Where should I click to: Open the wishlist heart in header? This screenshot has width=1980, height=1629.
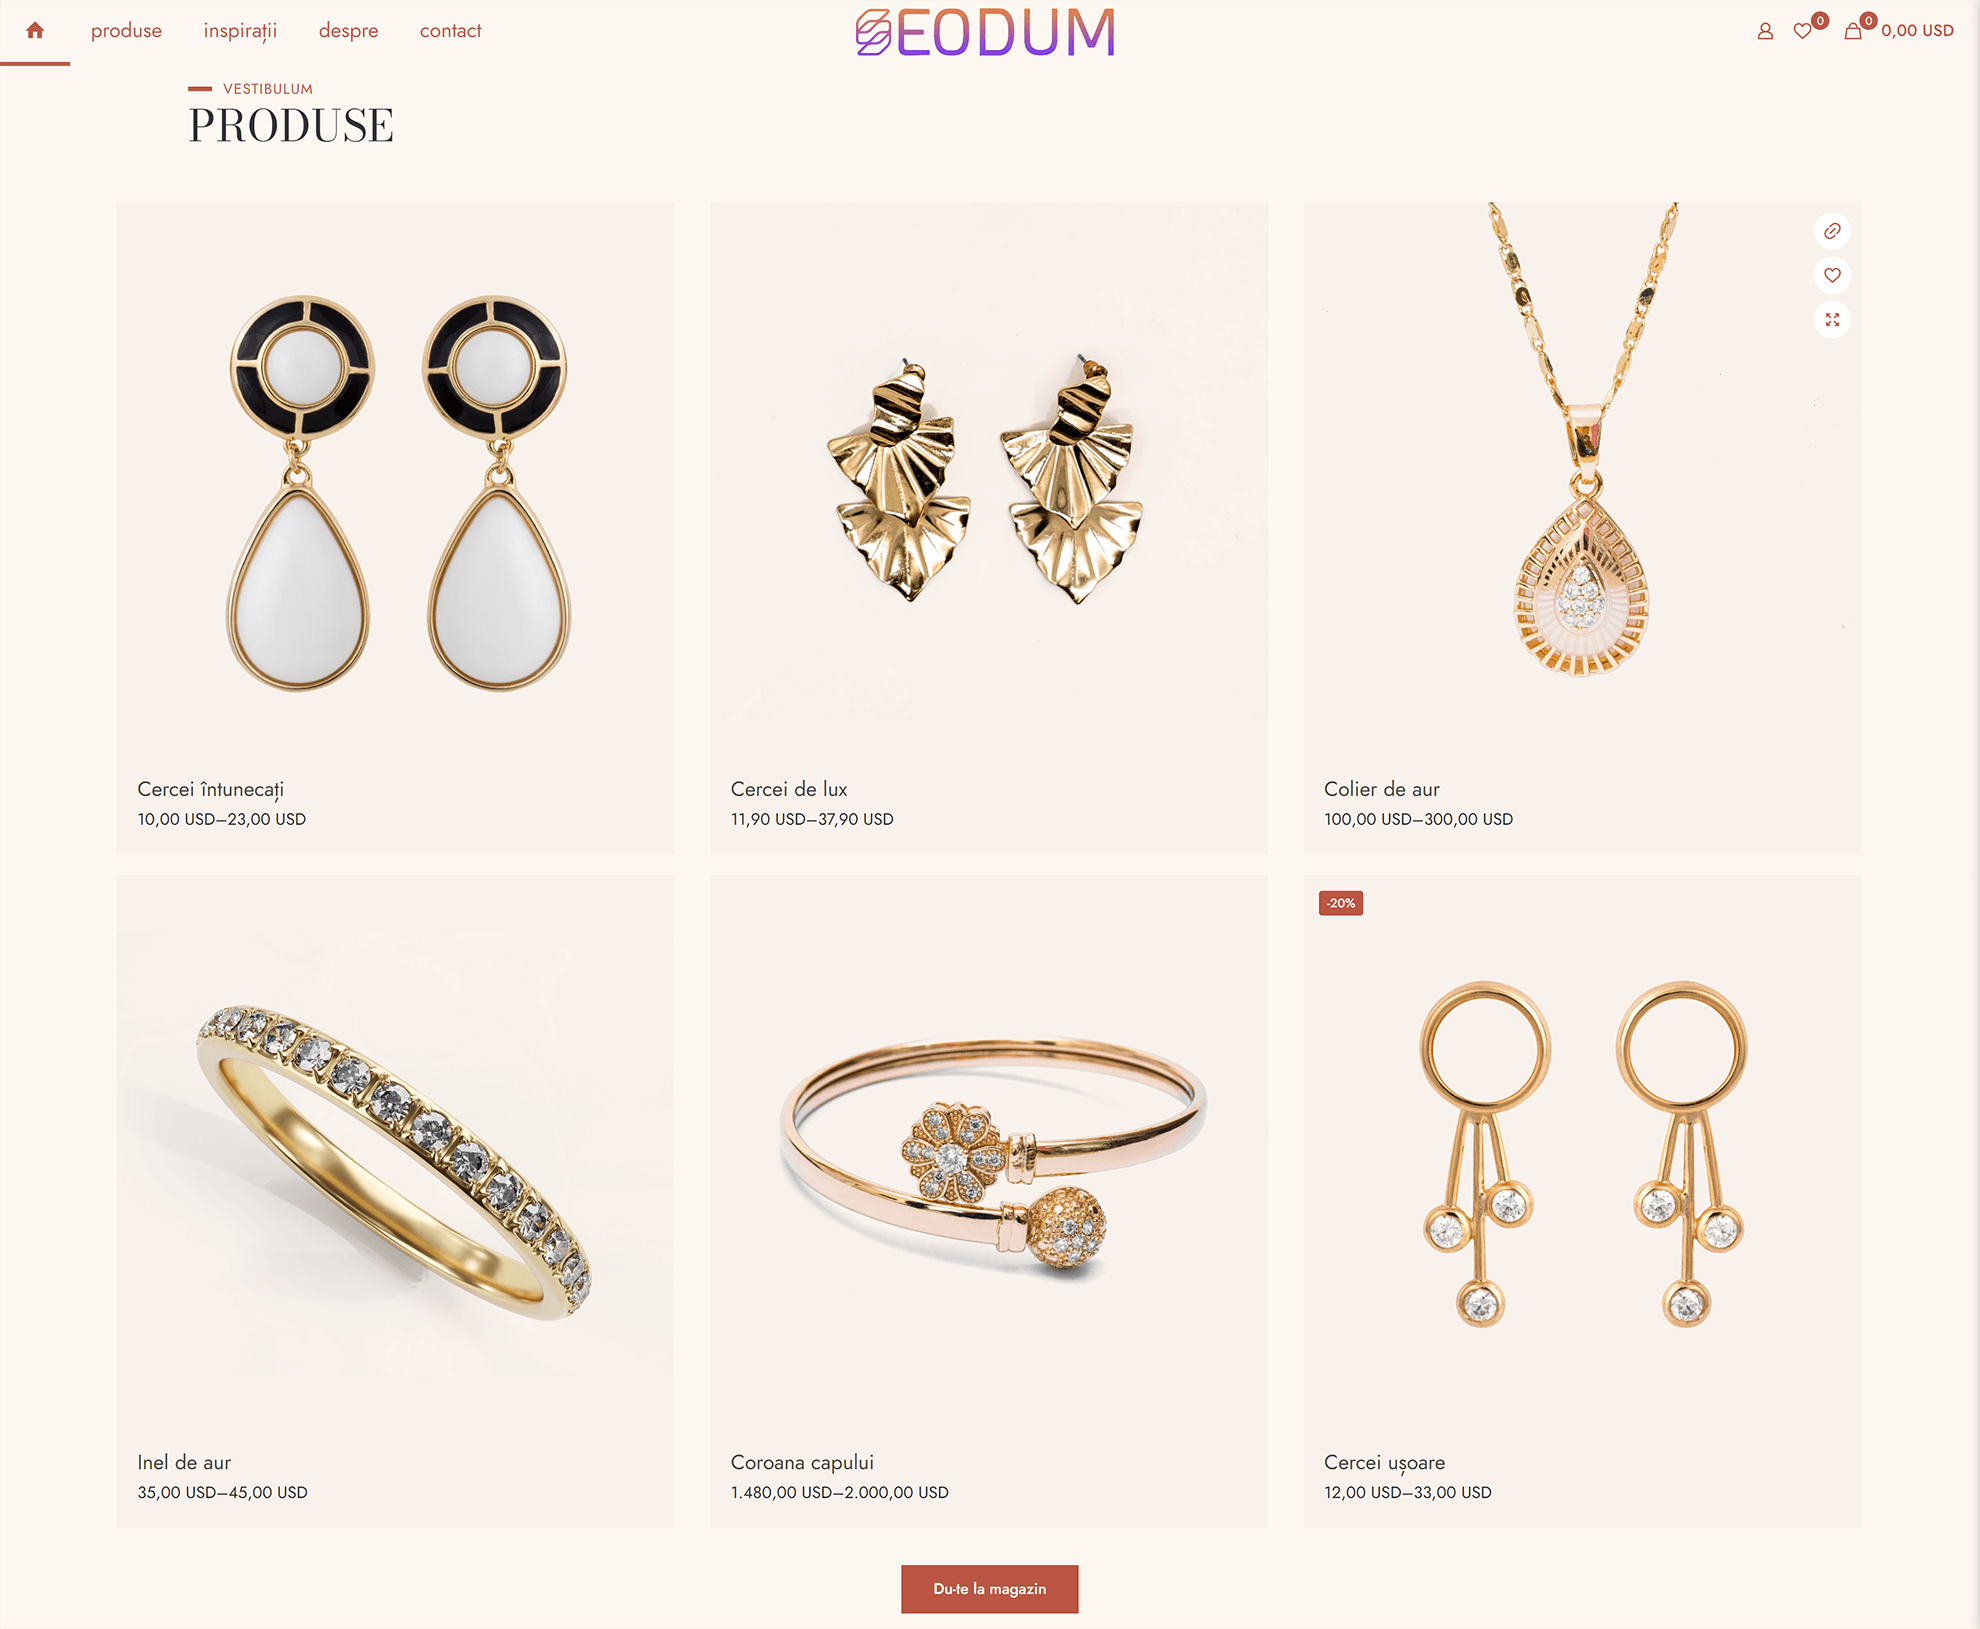pos(1803,31)
